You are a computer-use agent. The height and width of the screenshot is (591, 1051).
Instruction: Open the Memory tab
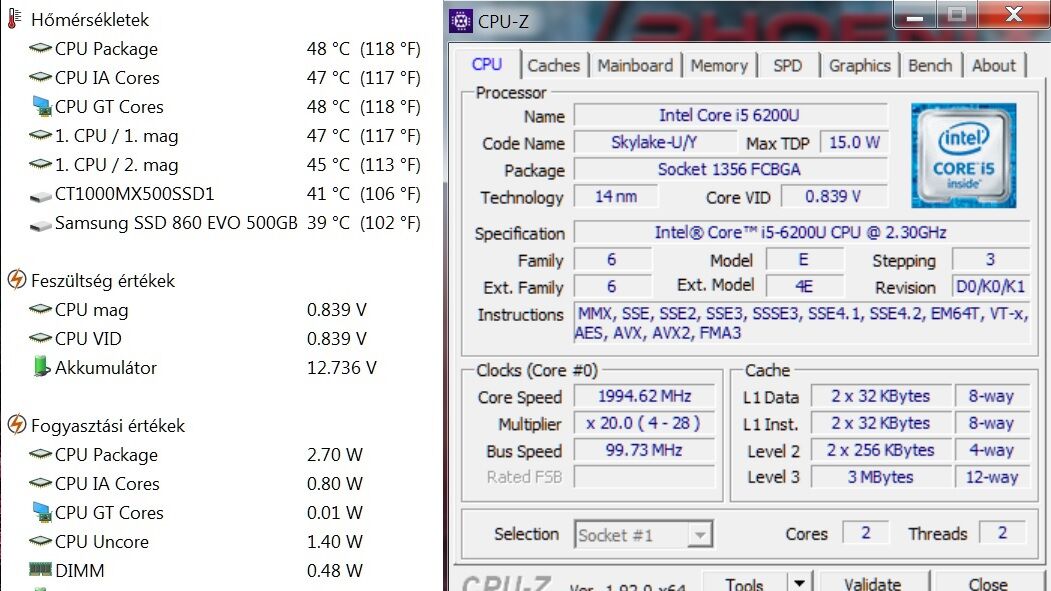click(x=719, y=66)
